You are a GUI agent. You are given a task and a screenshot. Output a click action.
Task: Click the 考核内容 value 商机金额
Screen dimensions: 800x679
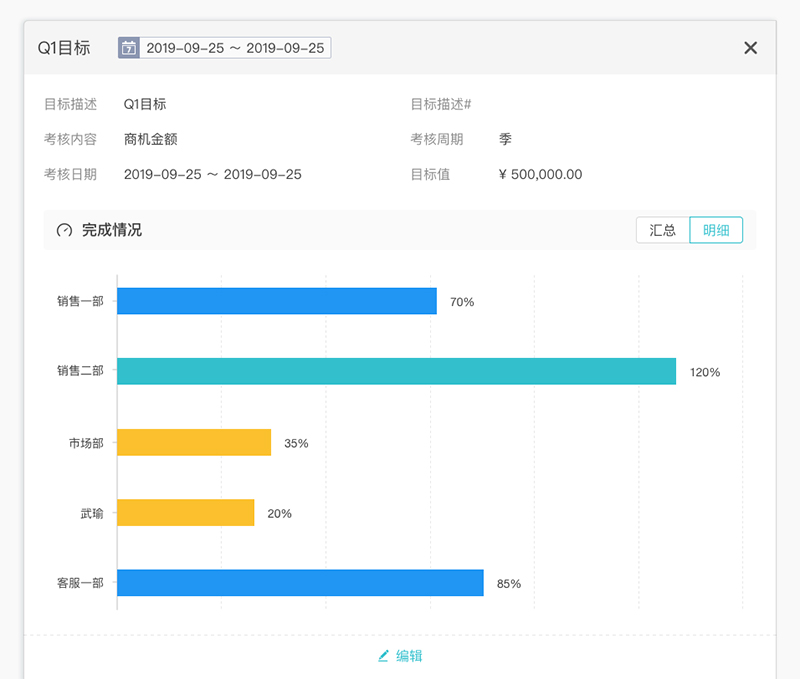[151, 139]
